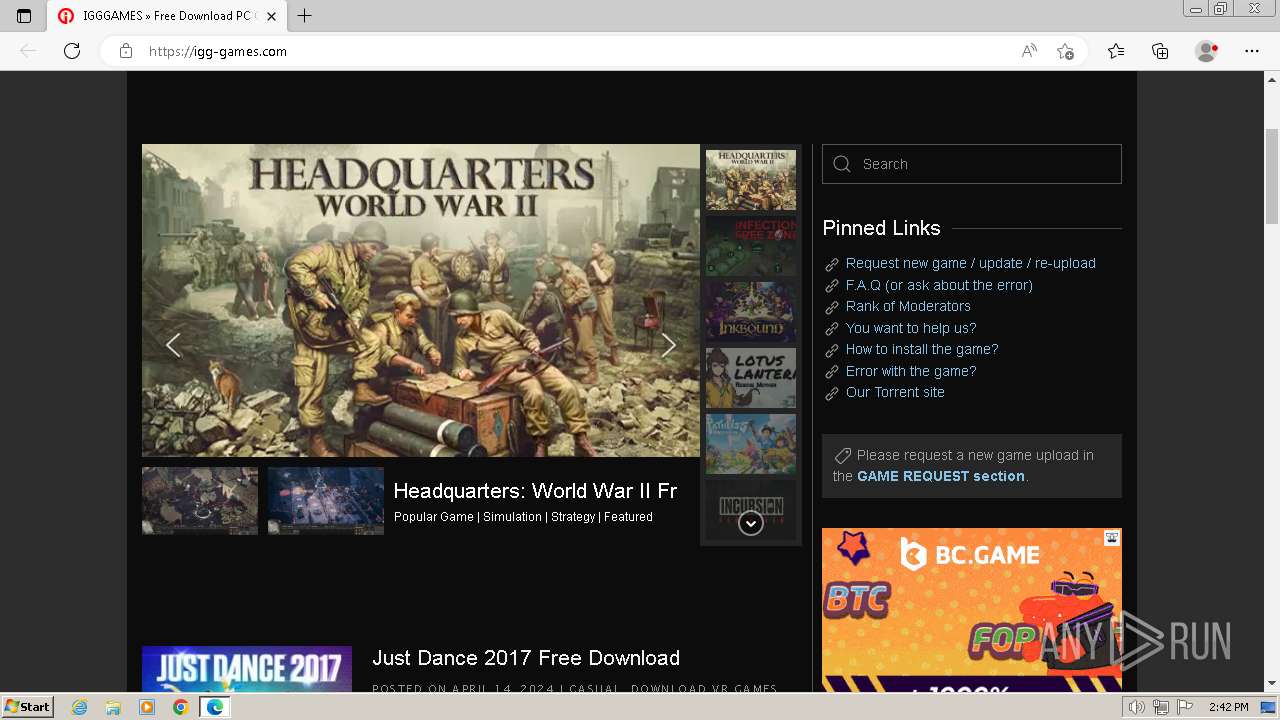Click the site Search field
The height and width of the screenshot is (720, 1280).
point(972,164)
